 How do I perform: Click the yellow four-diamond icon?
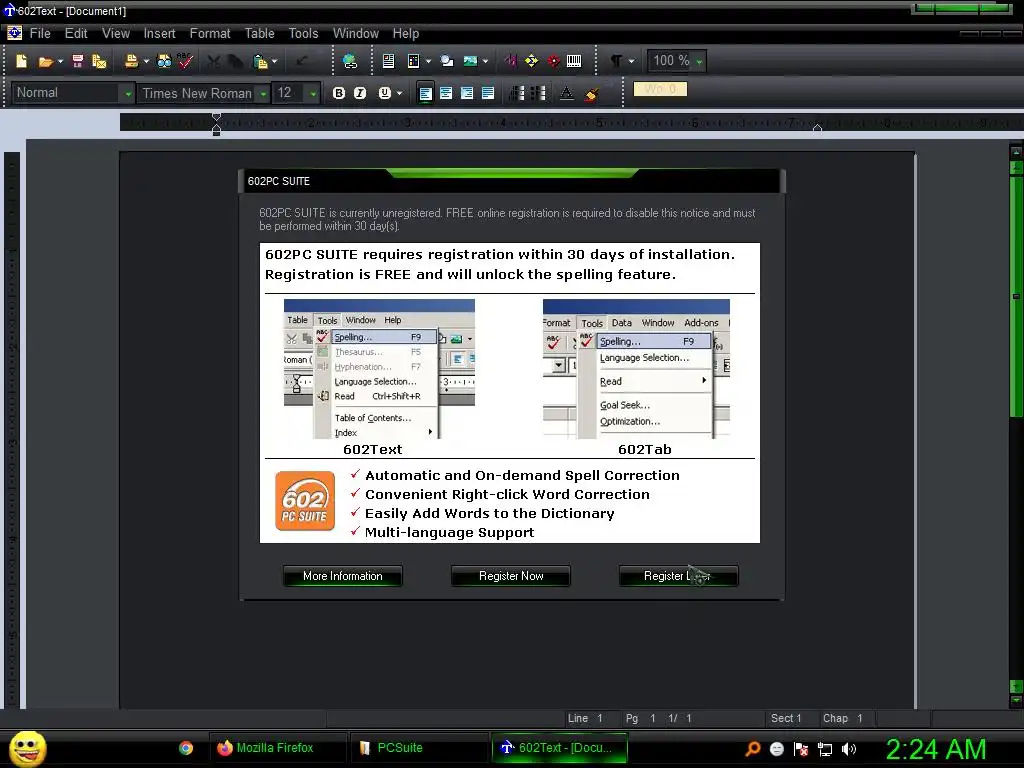[532, 61]
